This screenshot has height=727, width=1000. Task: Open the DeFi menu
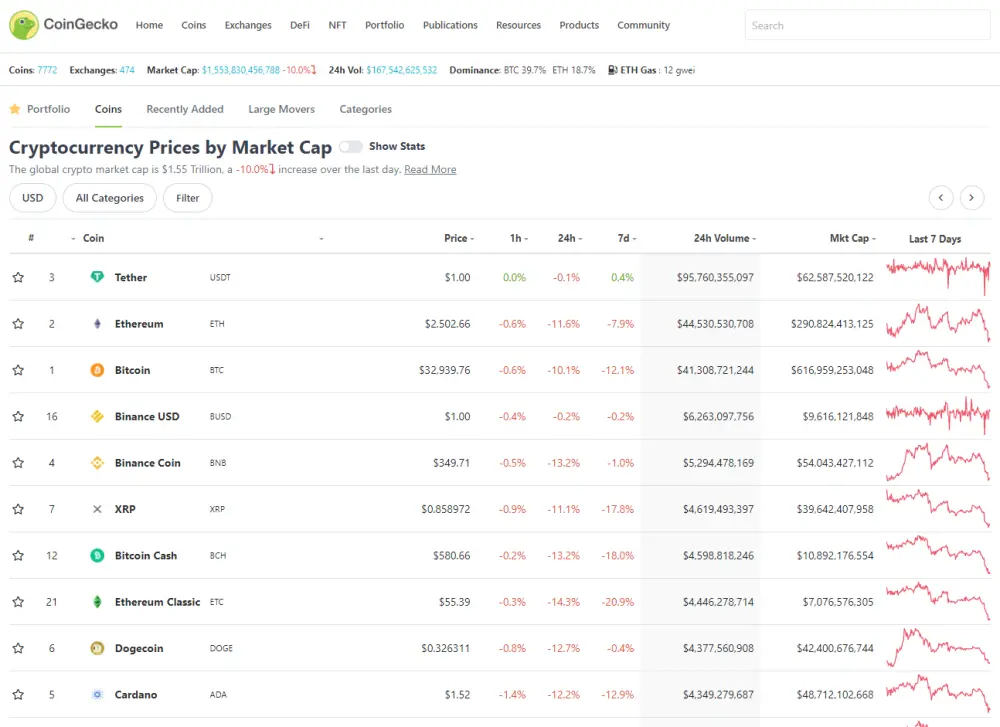tap(300, 25)
